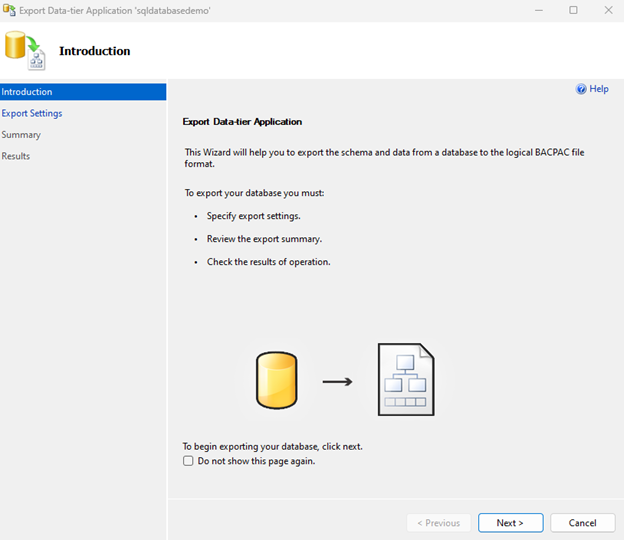
Task: Click the wizard icon in the title bar
Action: (9, 10)
